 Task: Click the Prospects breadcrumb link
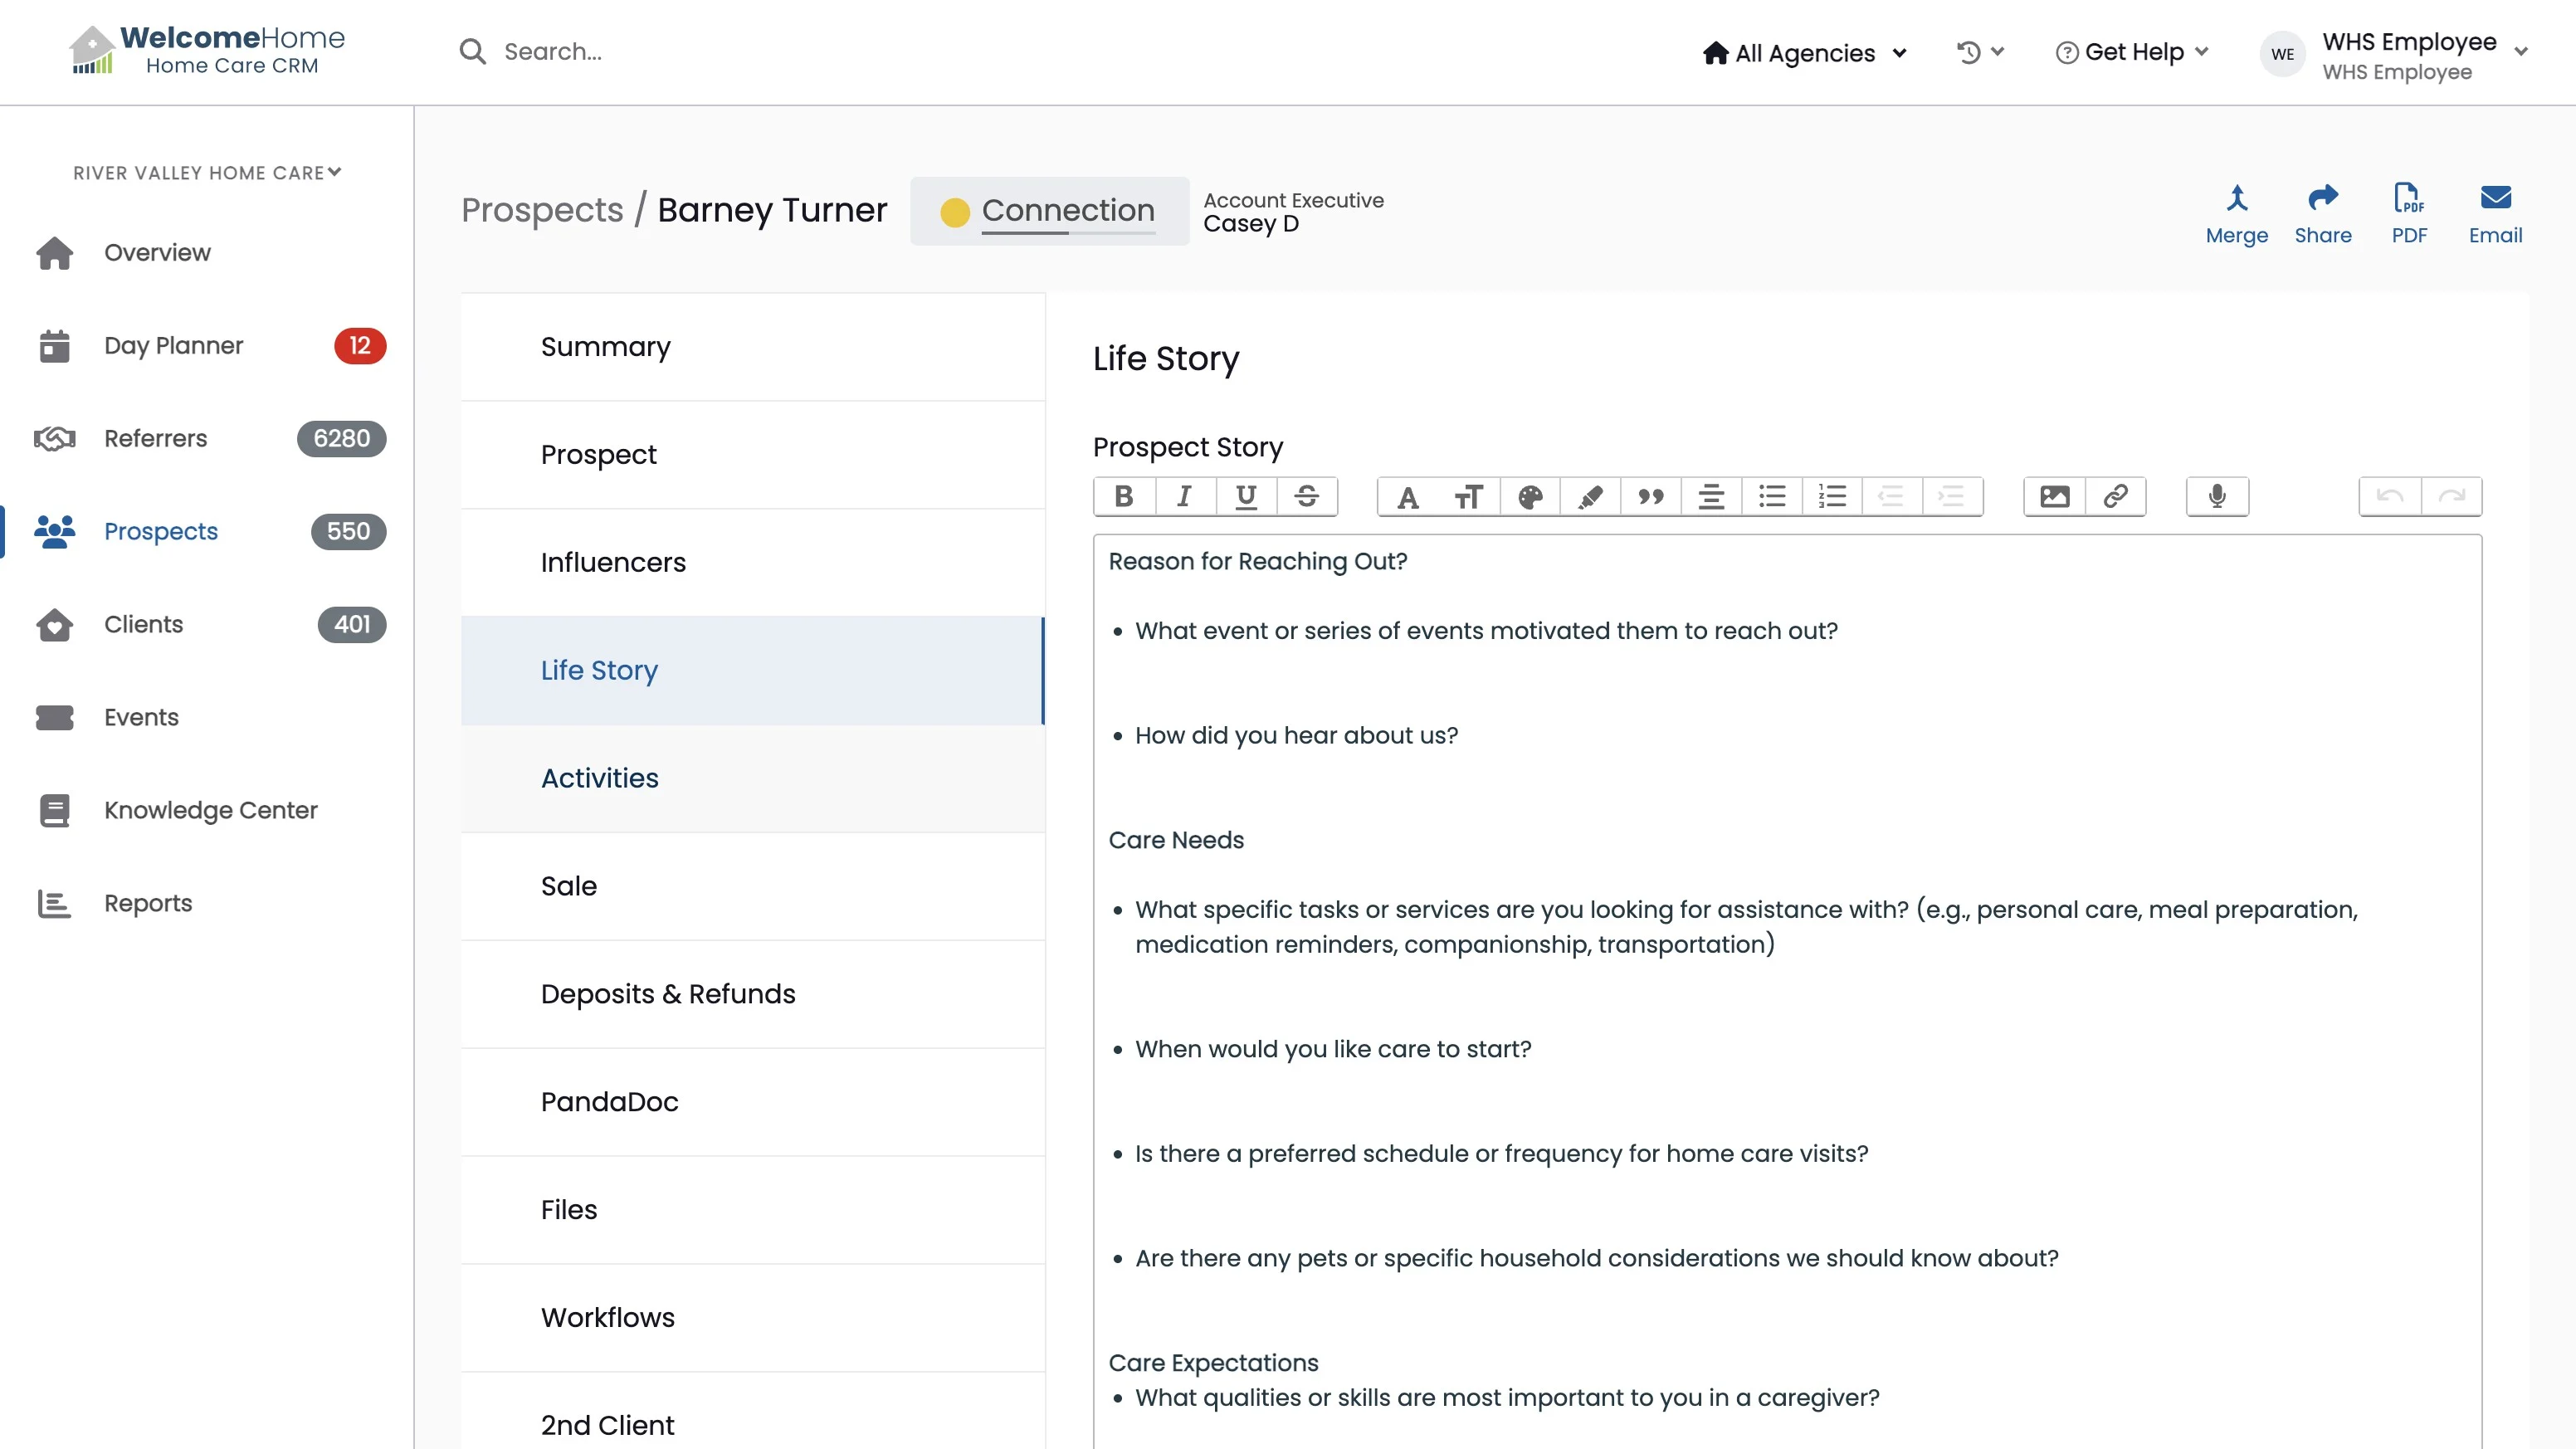pos(542,210)
